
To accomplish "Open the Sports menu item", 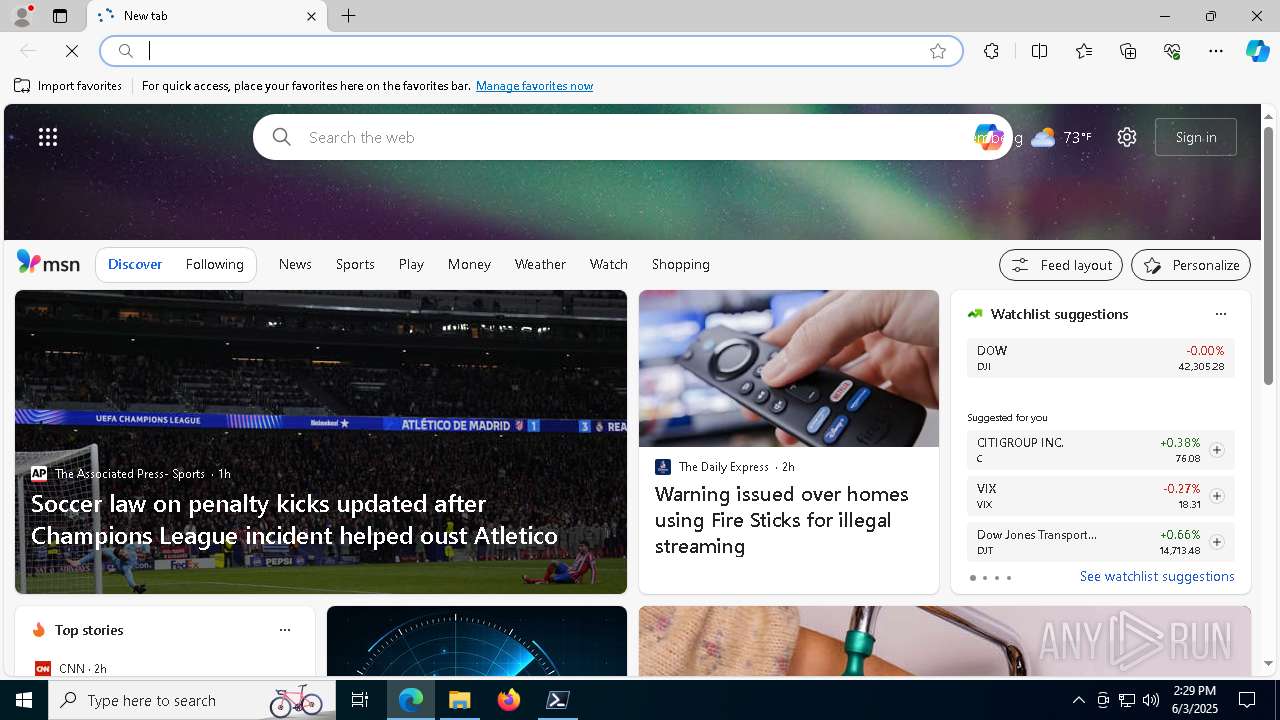I will (355, 264).
